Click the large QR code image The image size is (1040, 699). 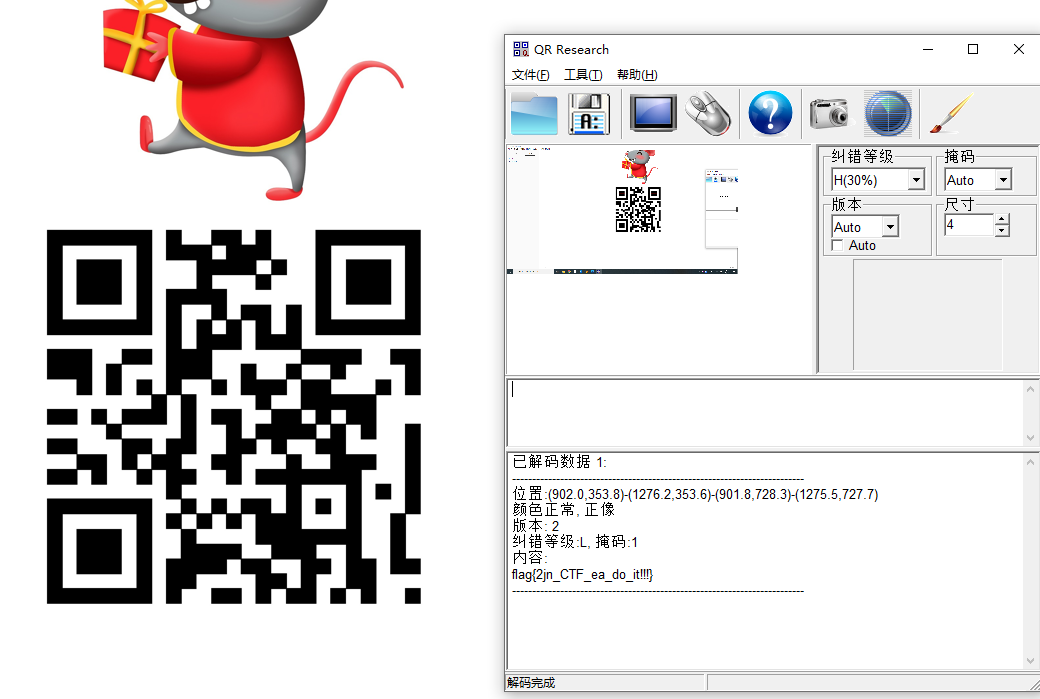coord(233,416)
